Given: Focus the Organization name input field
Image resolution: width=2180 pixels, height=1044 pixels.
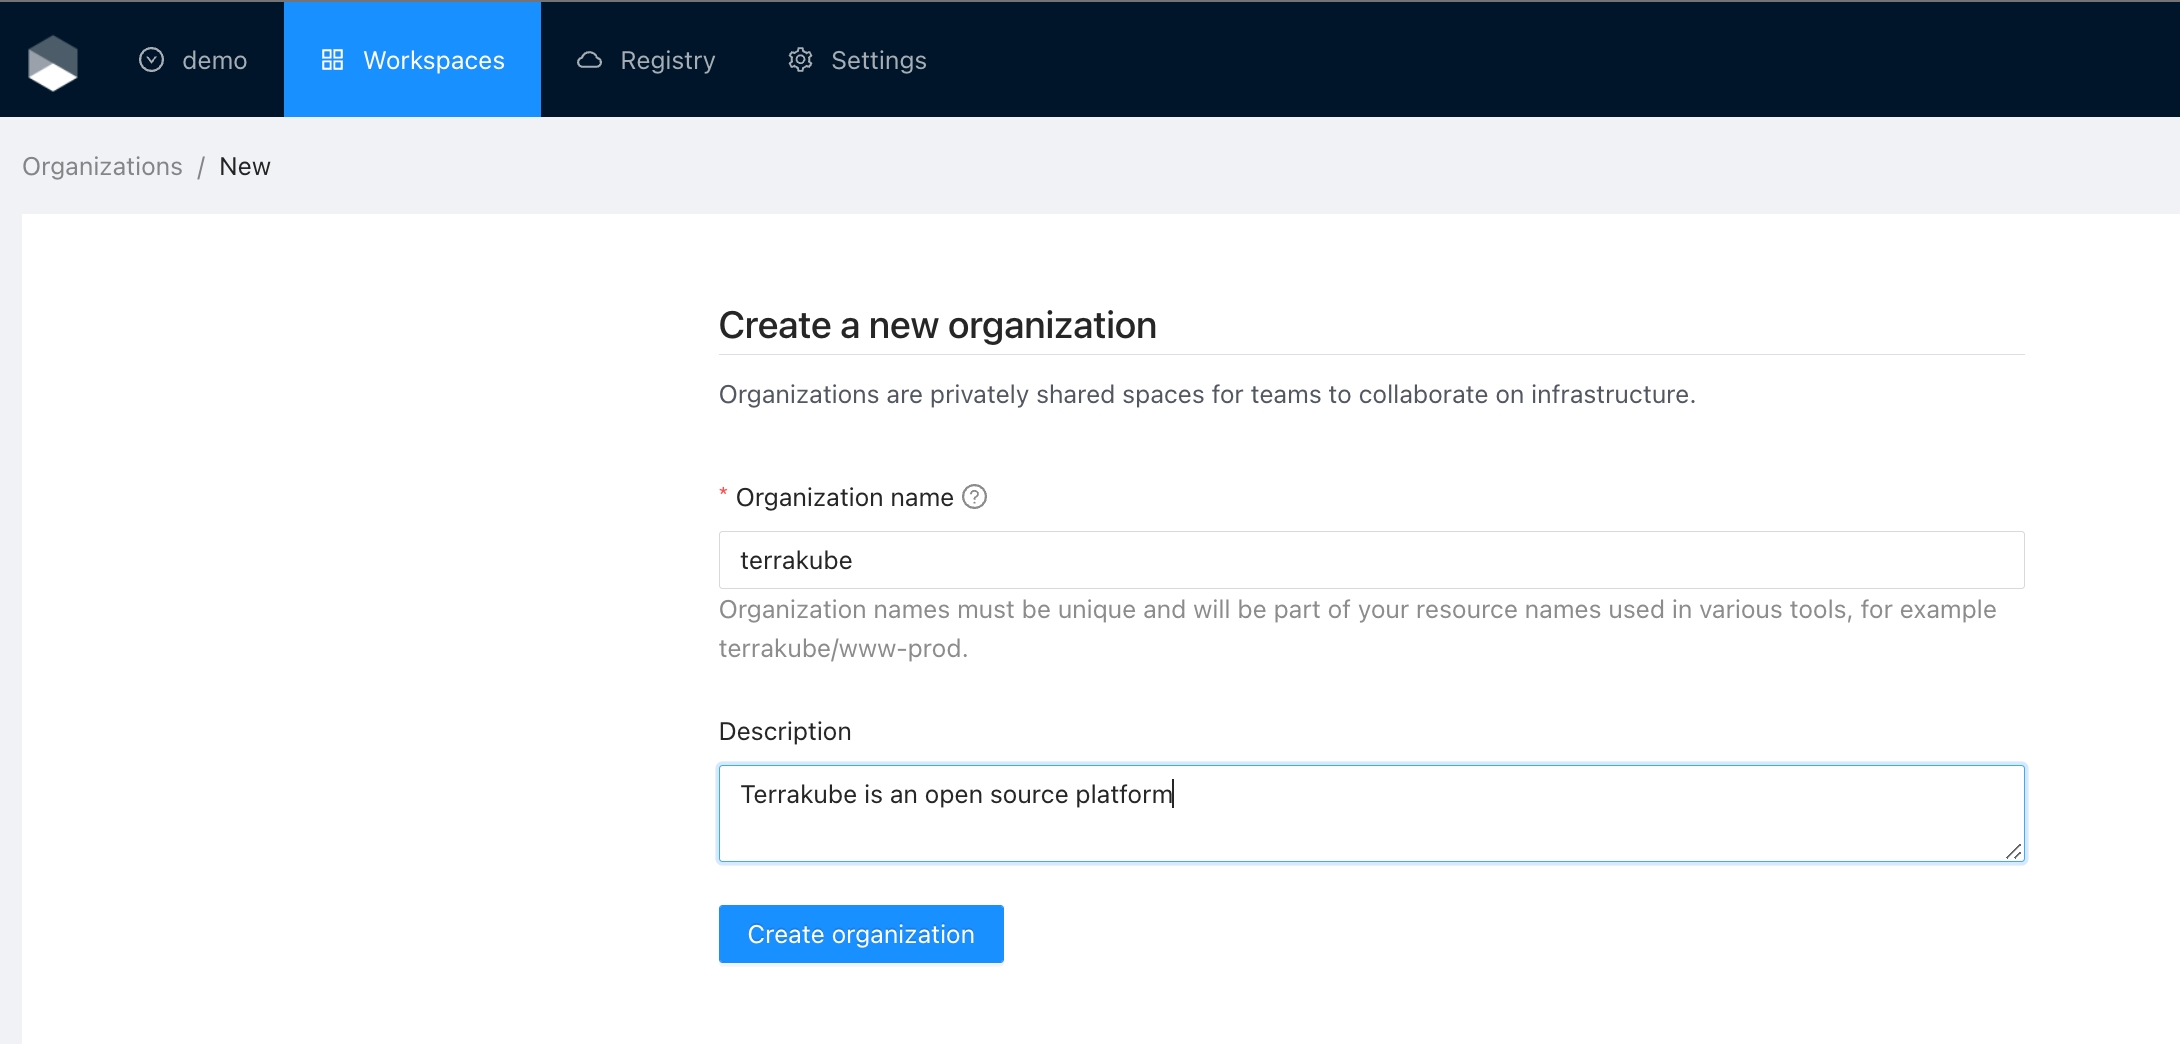Looking at the screenshot, I should click(x=1370, y=560).
